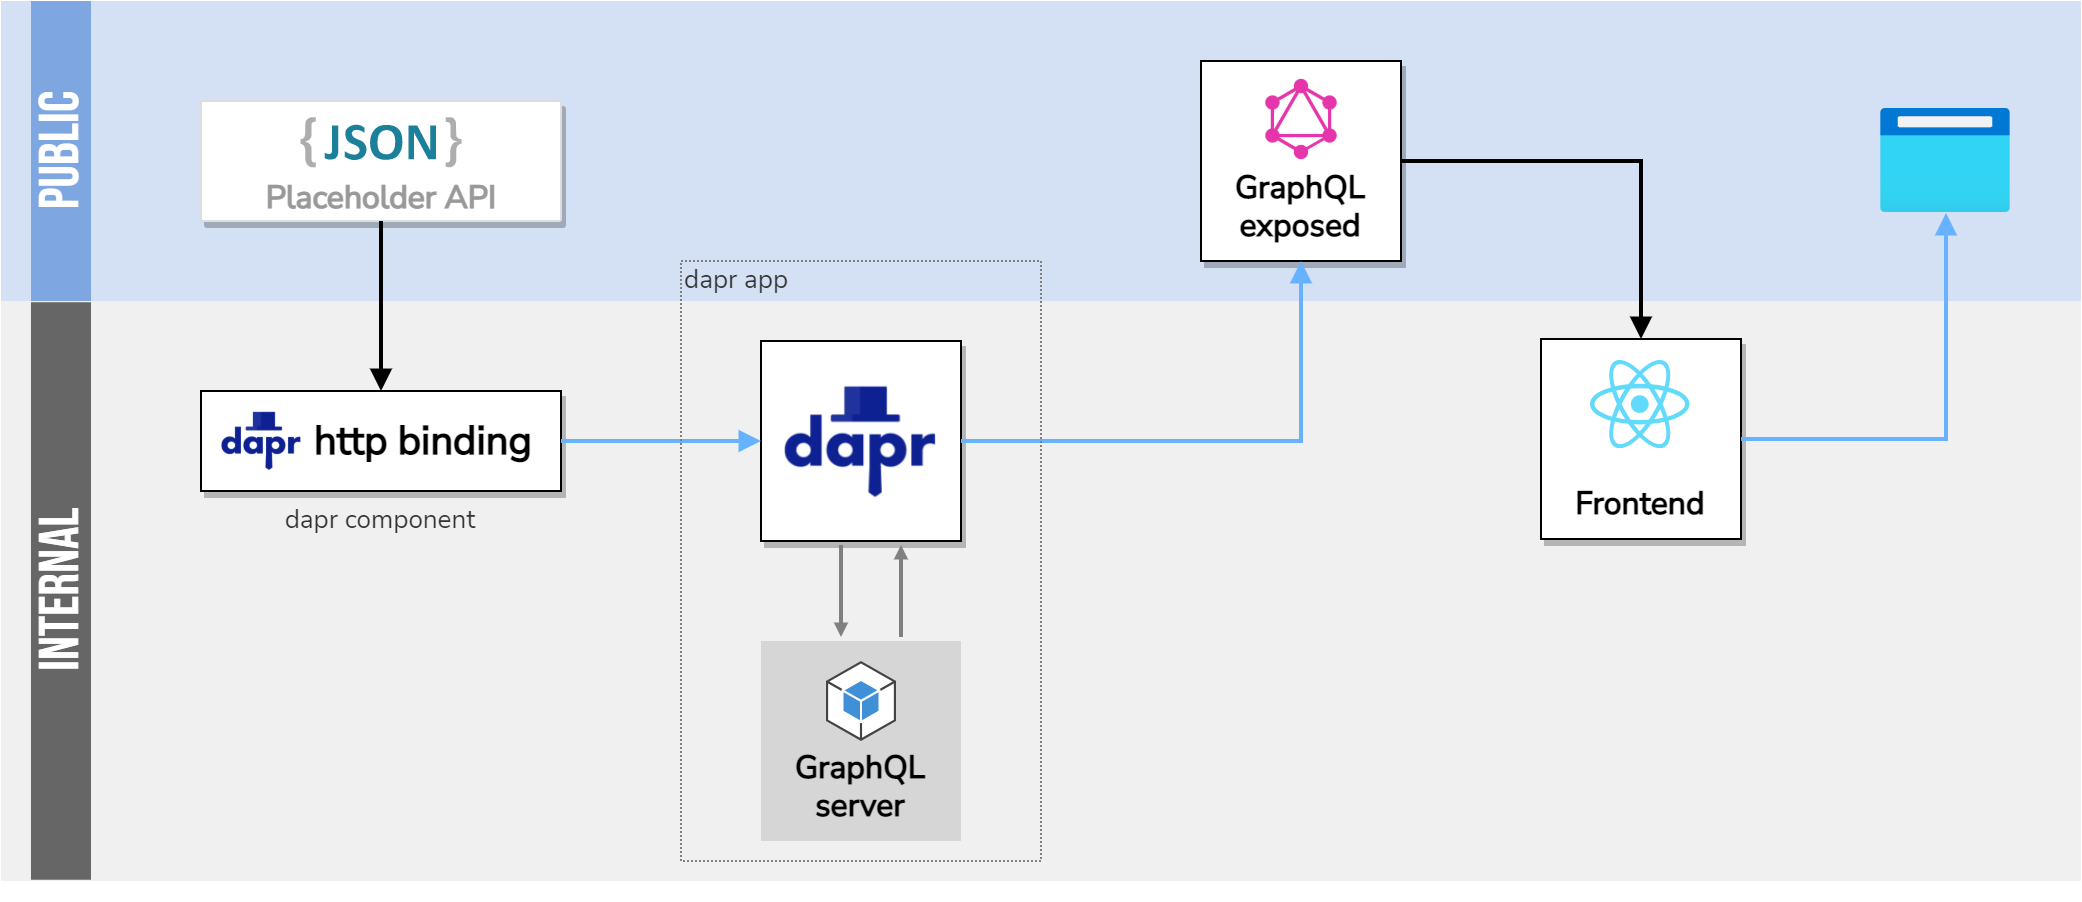Click the 'GraphQL exposed' text
This screenshot has width=2082, height=902.
pos(1300,206)
